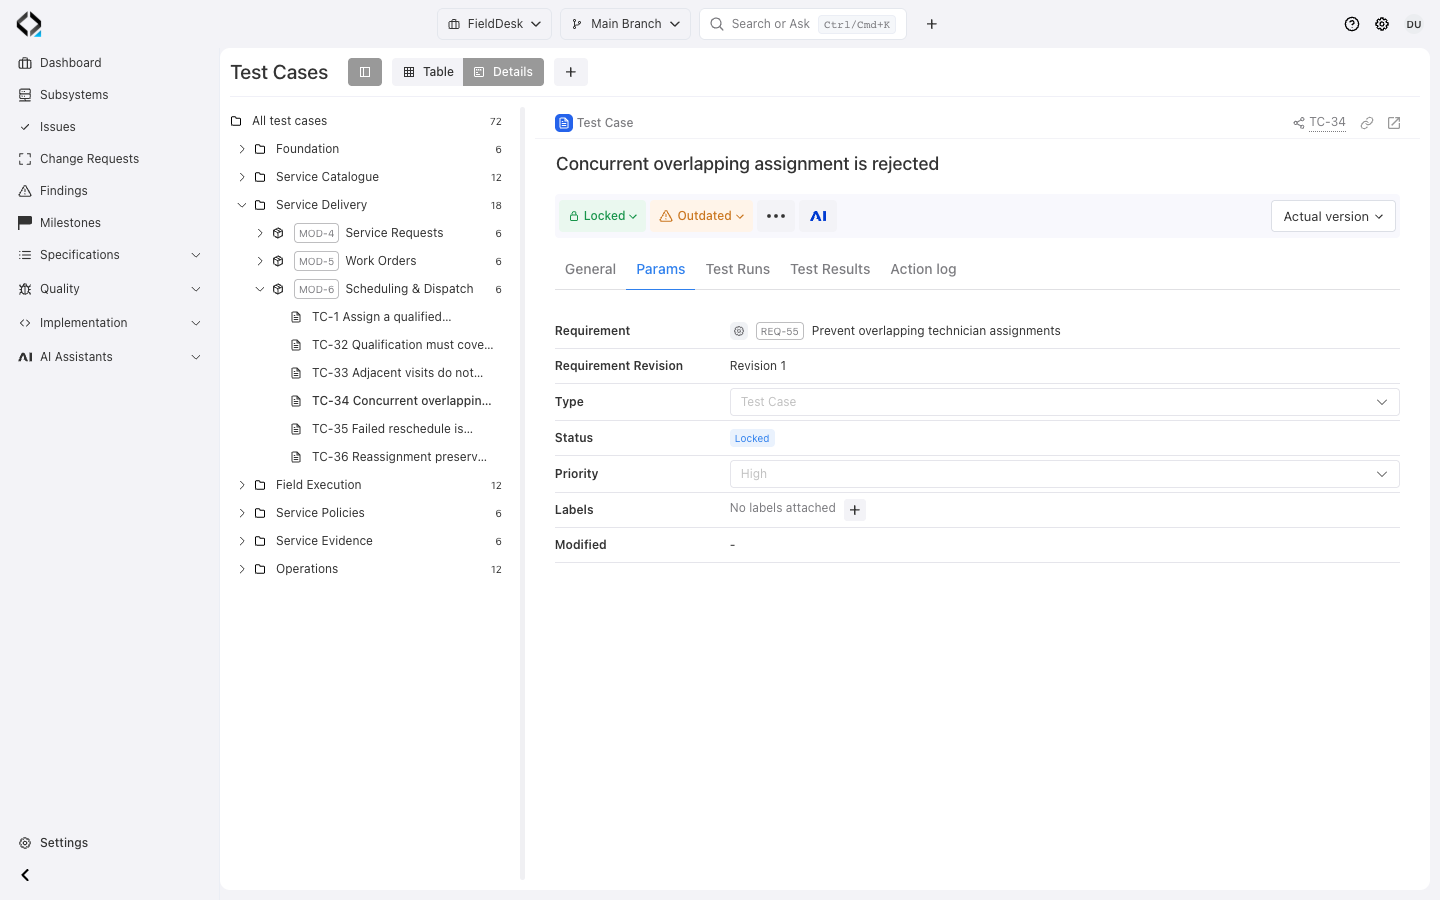Screen dimensions: 1440x900
Task: Open the Main Branch selector
Action: point(625,24)
